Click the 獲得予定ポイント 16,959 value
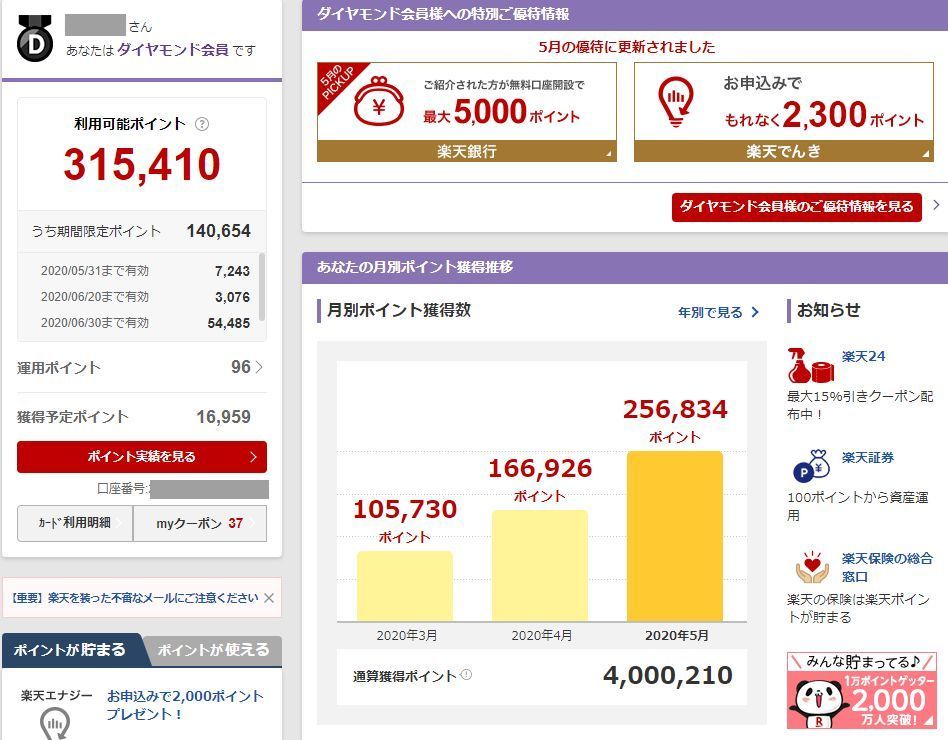 click(x=223, y=417)
